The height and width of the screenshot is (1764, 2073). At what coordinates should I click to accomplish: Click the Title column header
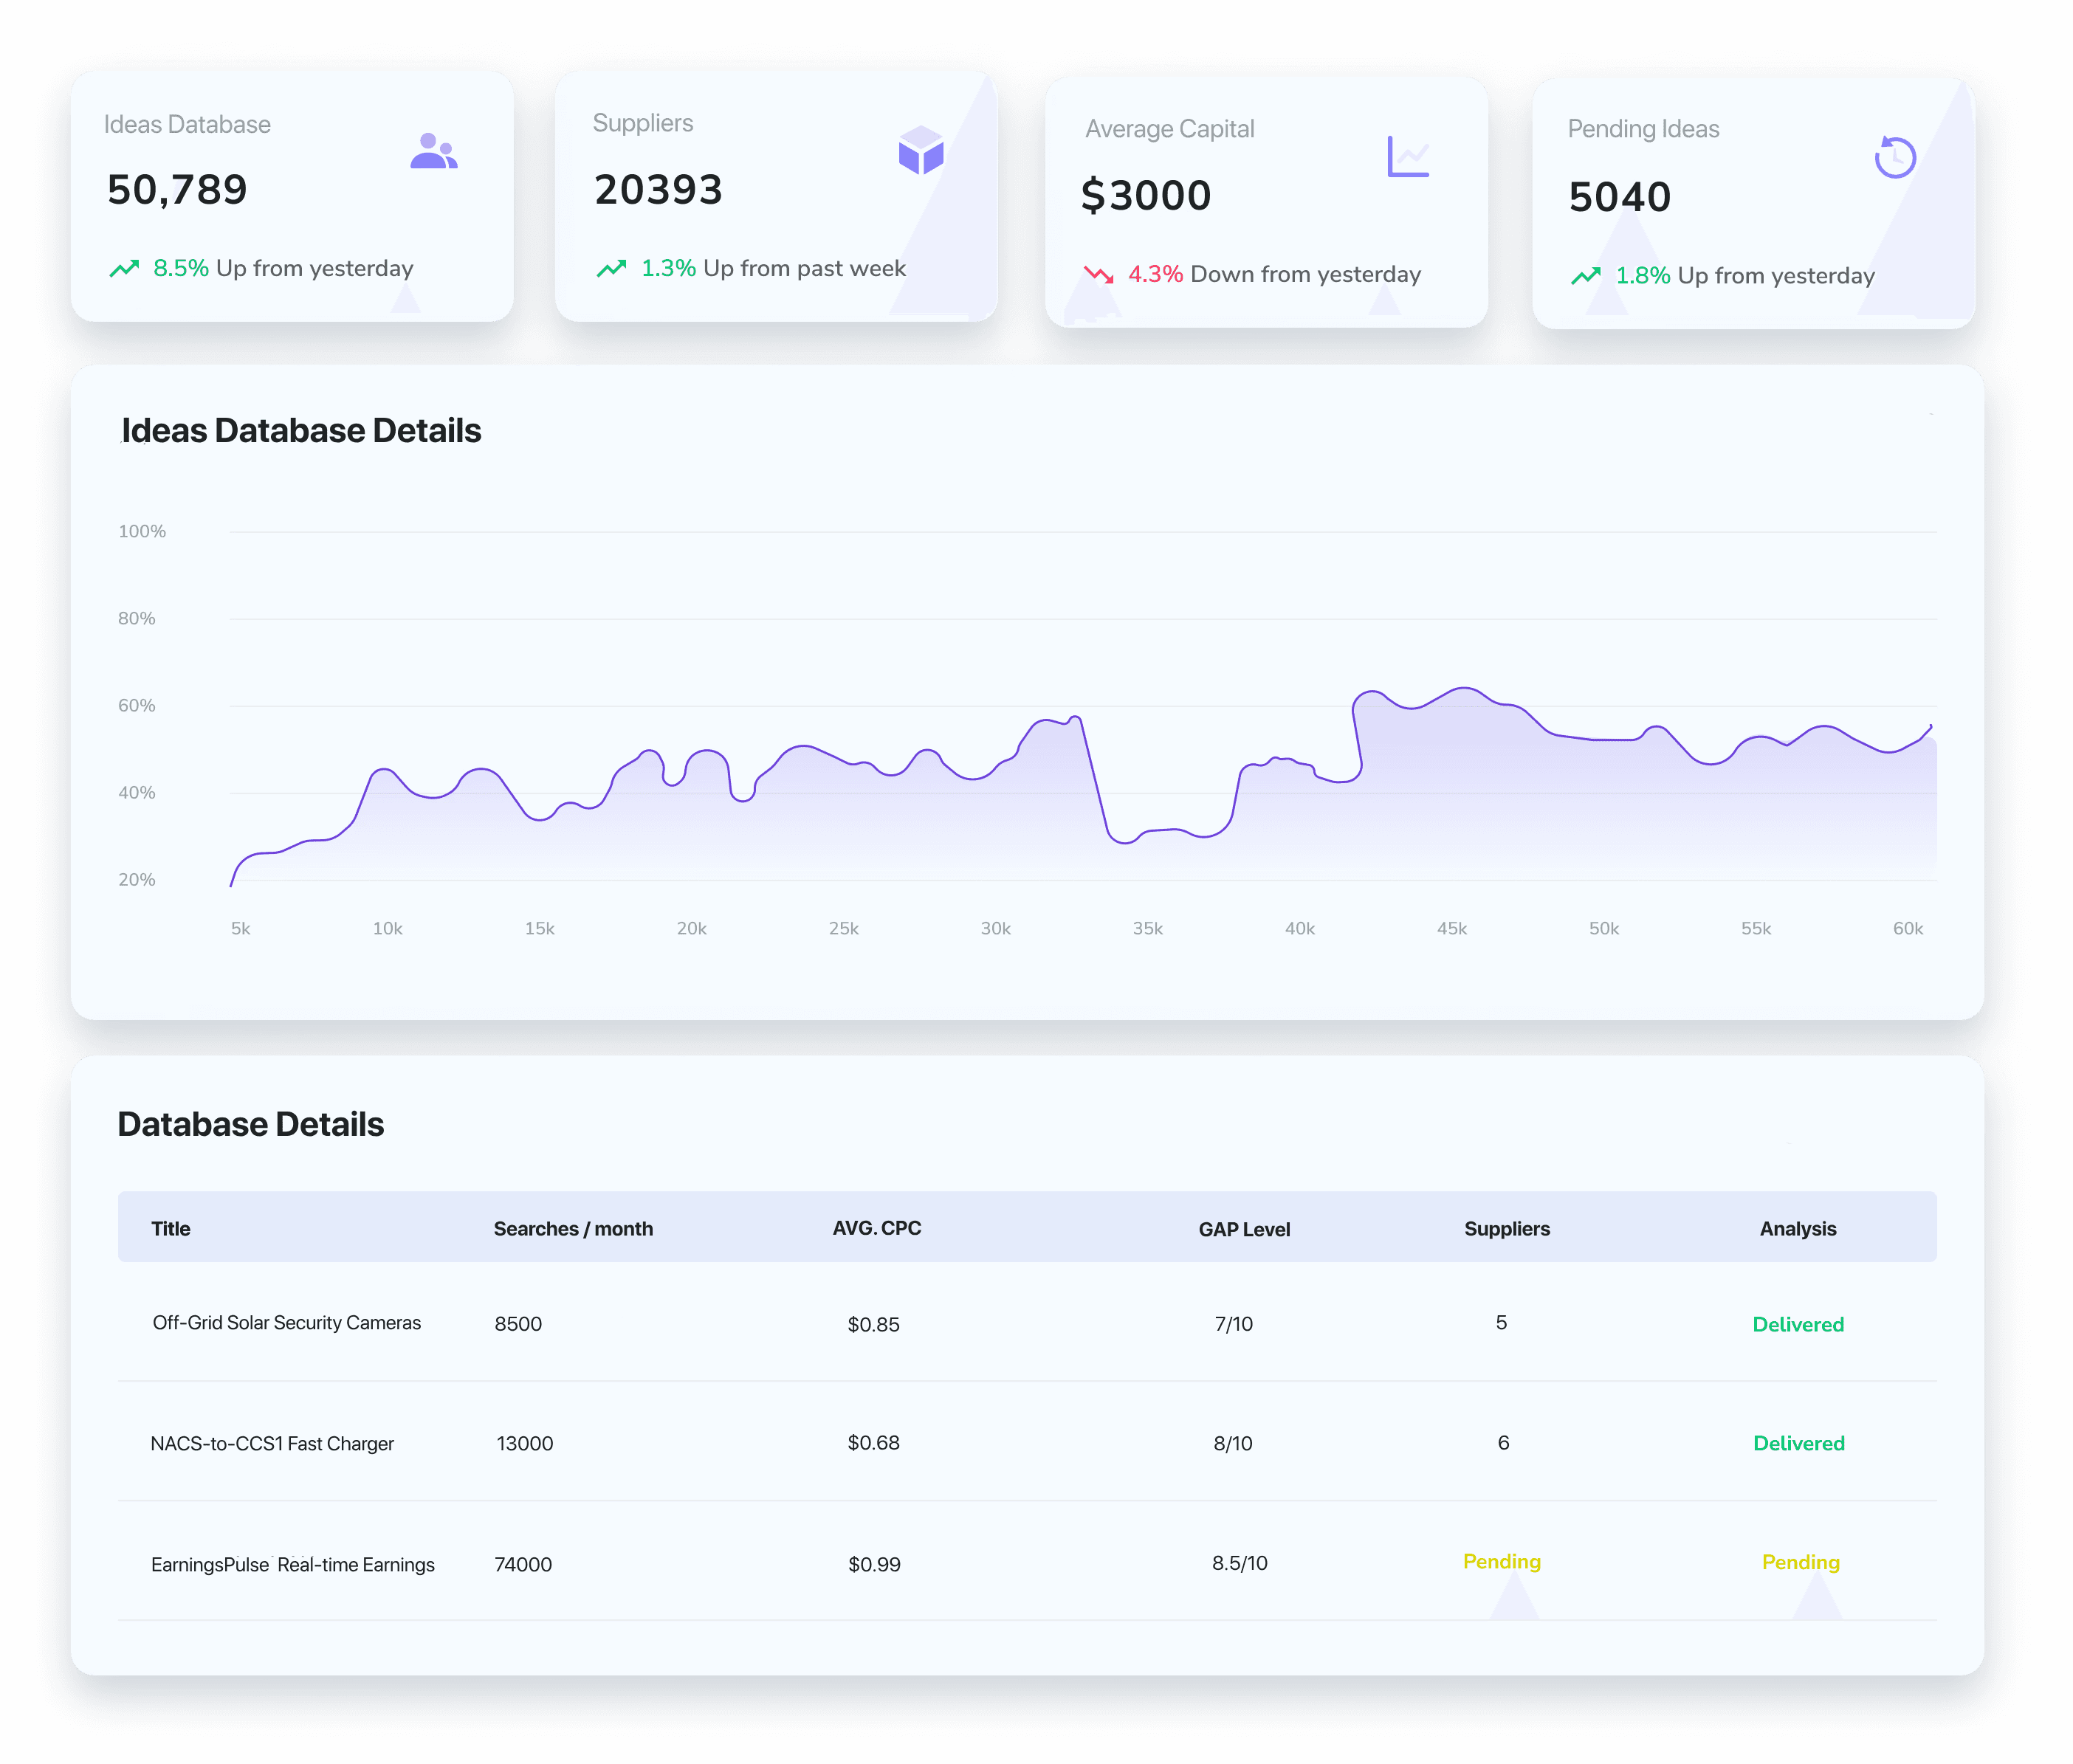coord(170,1229)
